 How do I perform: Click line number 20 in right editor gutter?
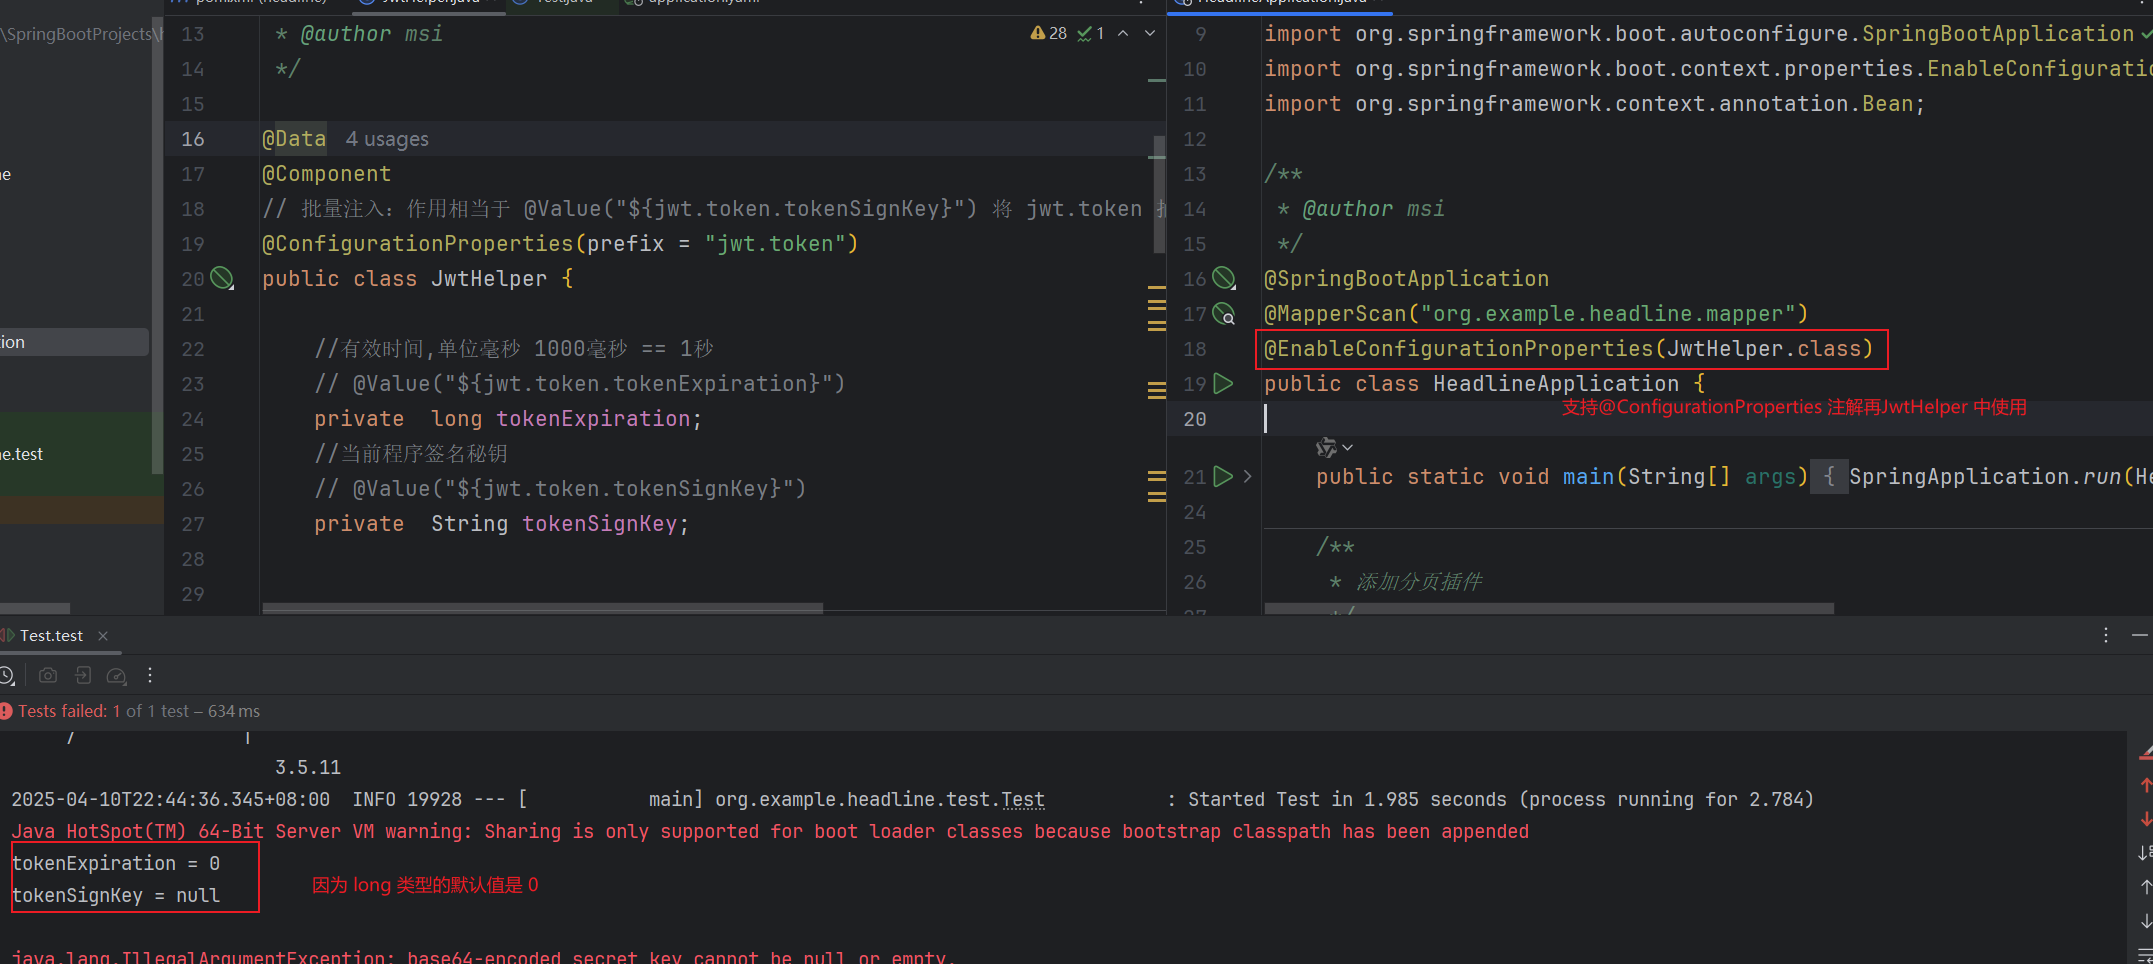[x=1195, y=419]
